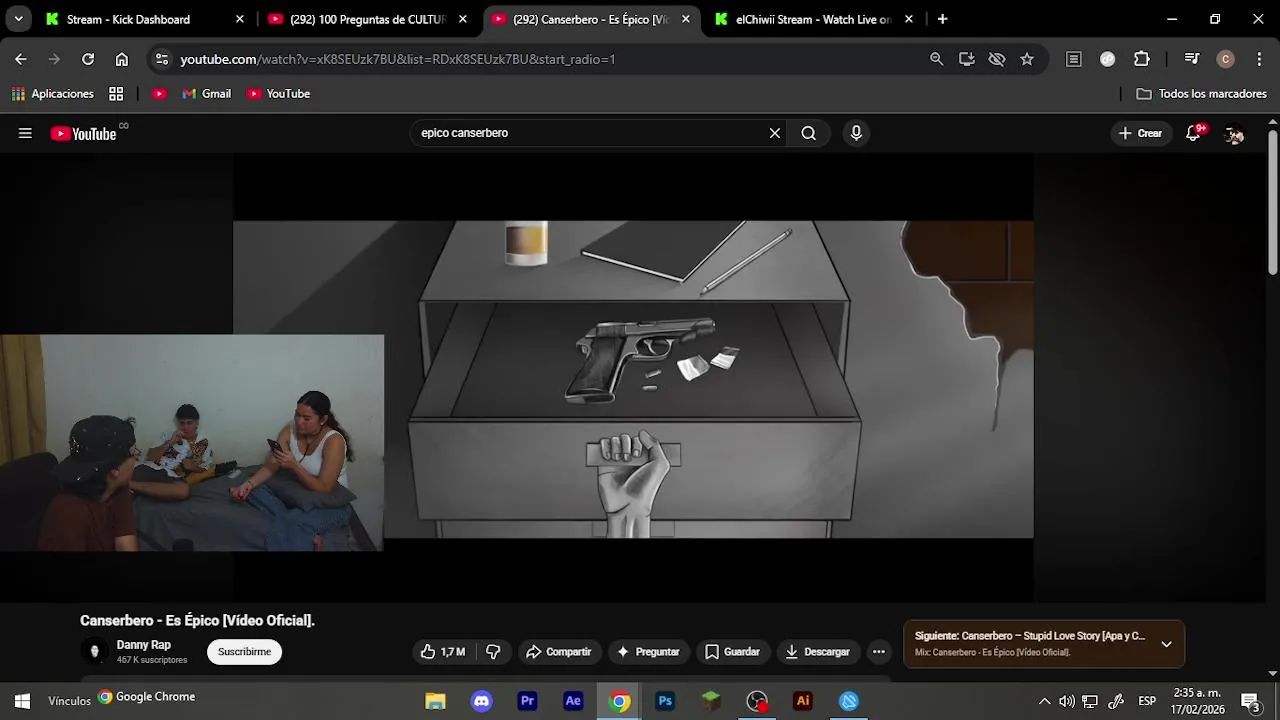Open Photoshop from the taskbar
Image resolution: width=1280 pixels, height=720 pixels.
[x=665, y=701]
